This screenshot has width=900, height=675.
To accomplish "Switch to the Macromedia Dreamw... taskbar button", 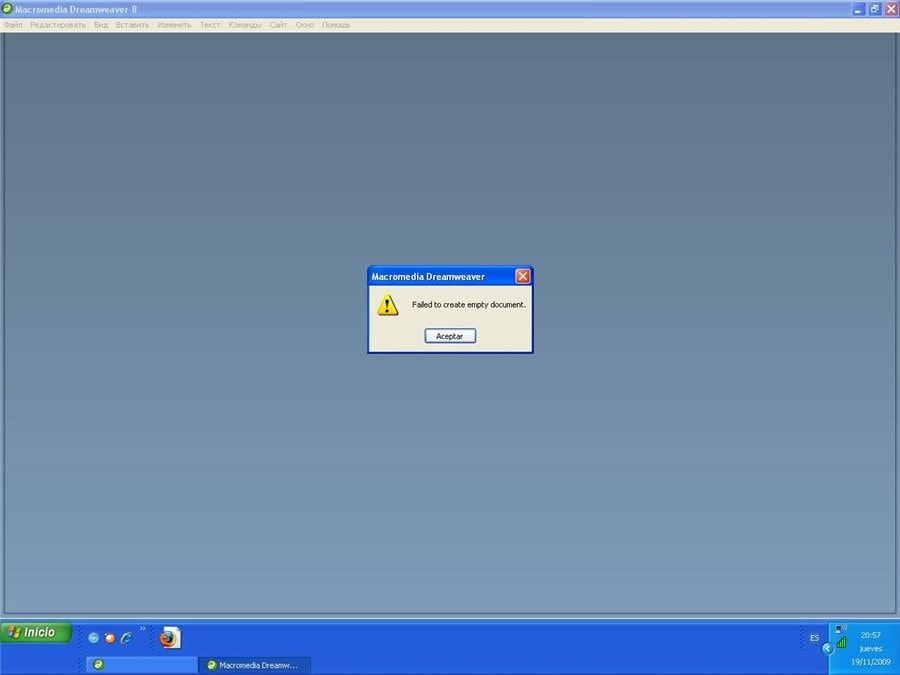I will [255, 664].
